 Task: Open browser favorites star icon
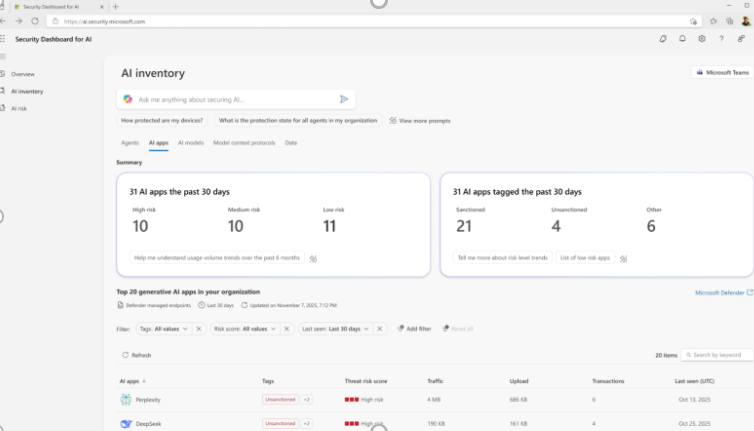[x=713, y=21]
